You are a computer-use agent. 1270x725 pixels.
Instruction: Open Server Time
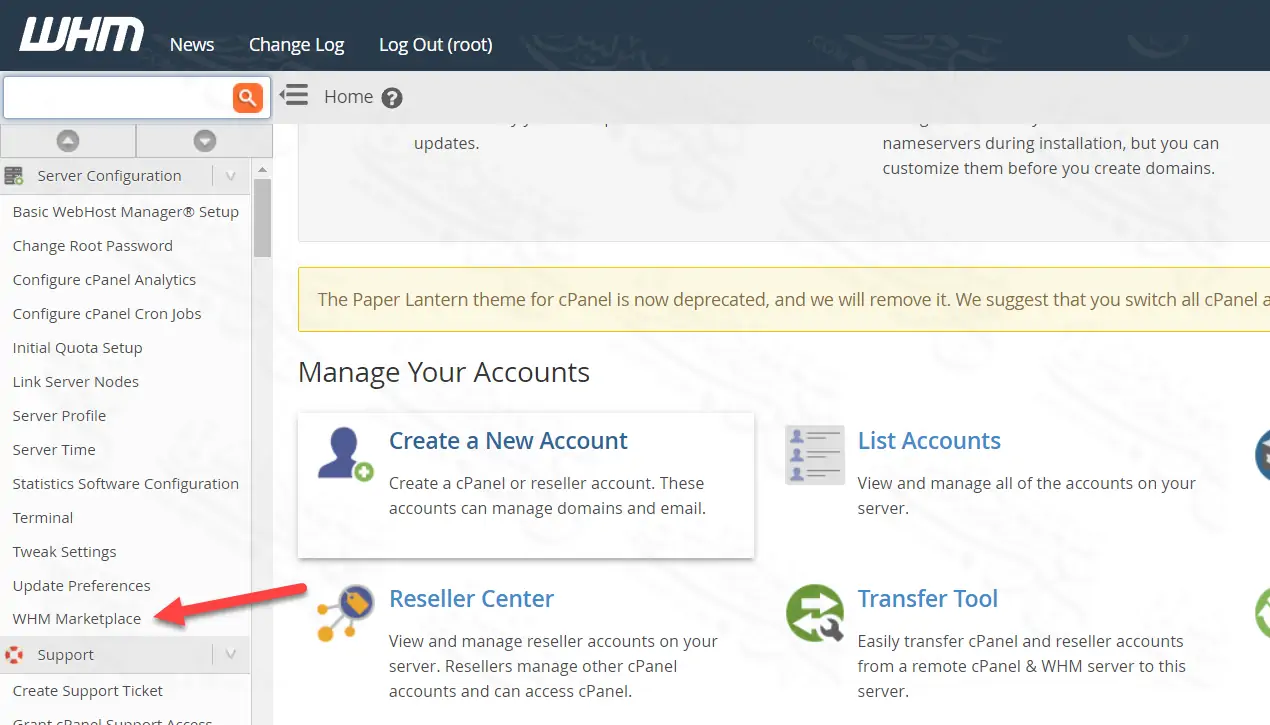coord(54,450)
